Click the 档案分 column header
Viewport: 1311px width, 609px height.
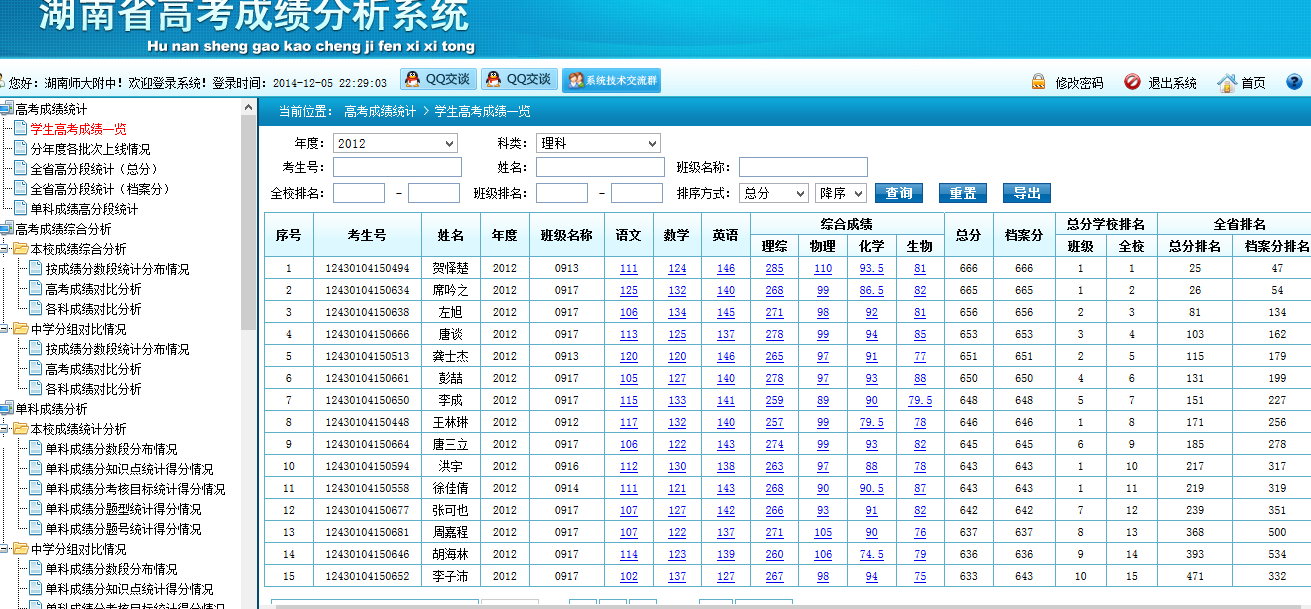coord(1024,235)
